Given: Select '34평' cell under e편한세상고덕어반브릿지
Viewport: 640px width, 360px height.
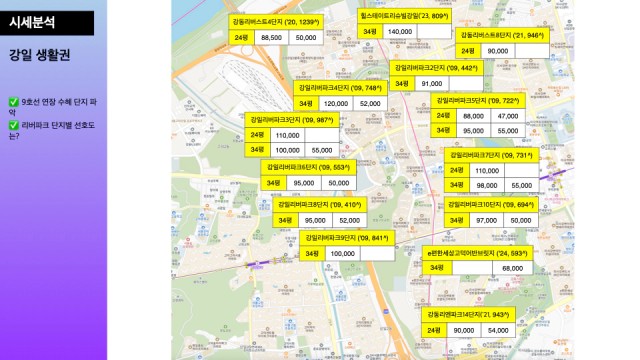Looking at the screenshot, I should point(437,268).
